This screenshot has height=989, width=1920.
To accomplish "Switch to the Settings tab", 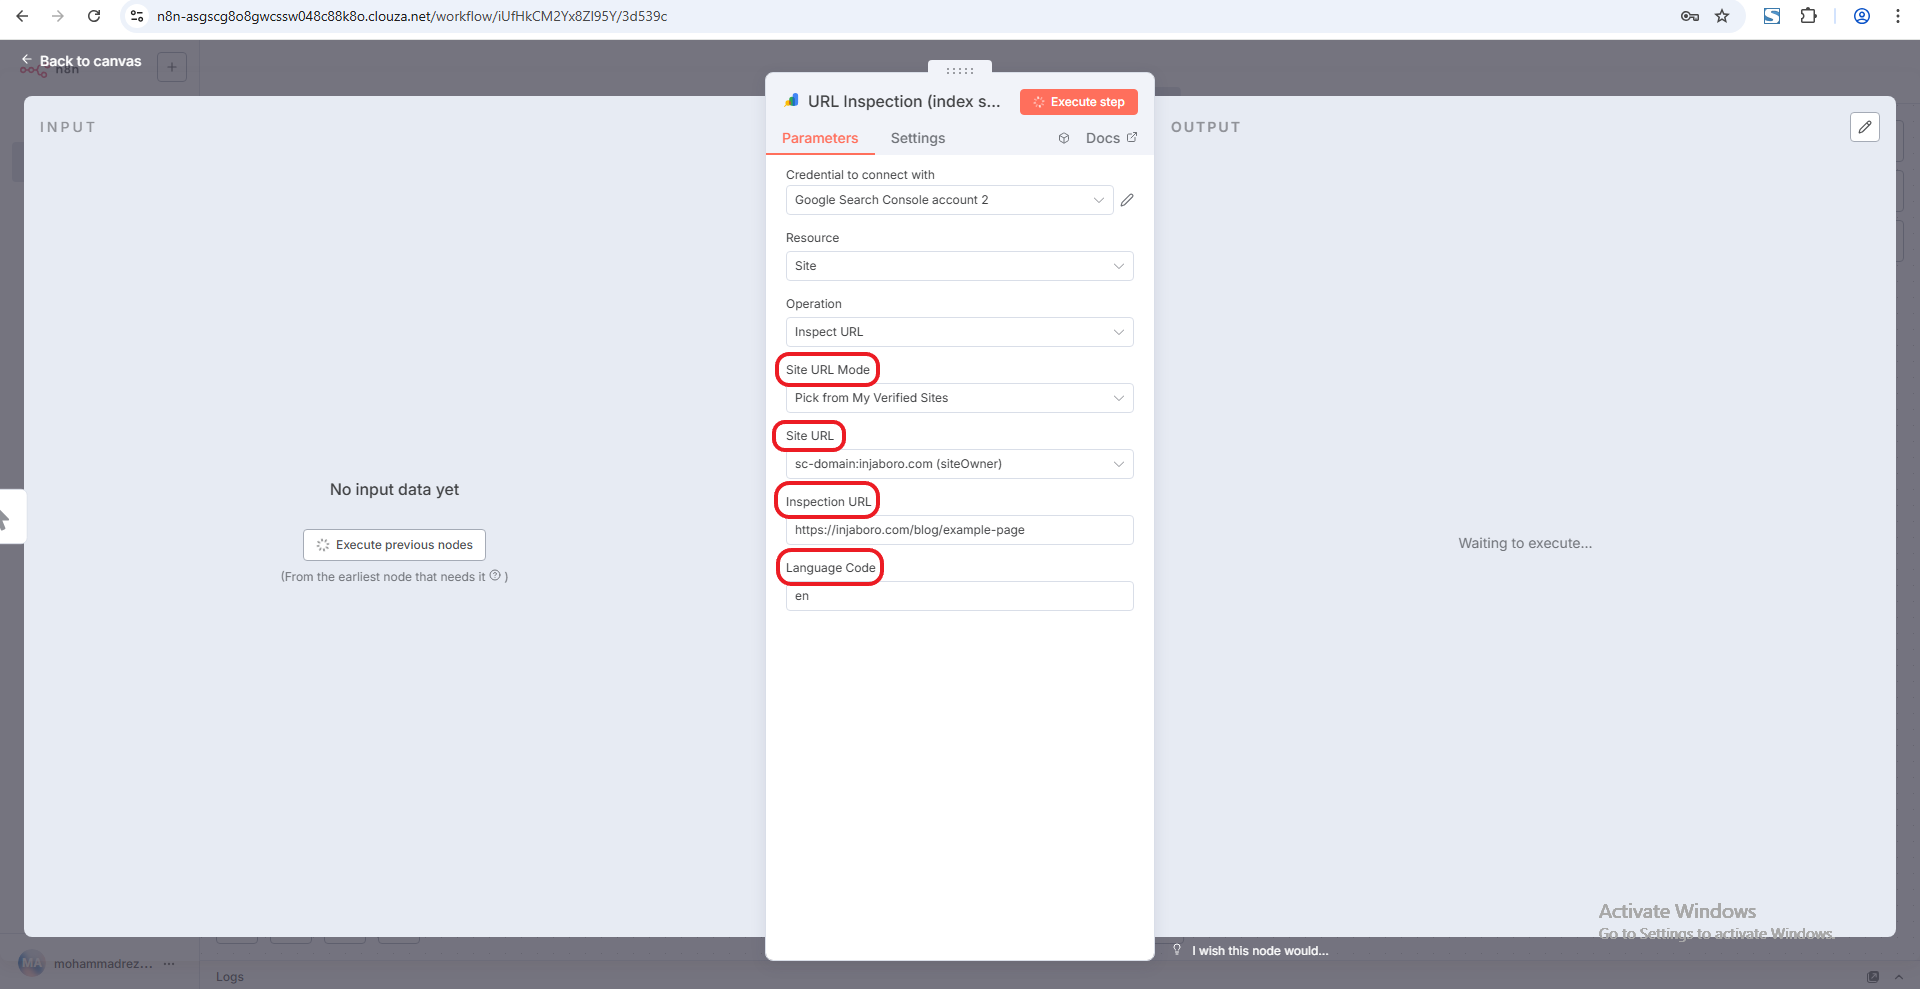I will 917,139.
